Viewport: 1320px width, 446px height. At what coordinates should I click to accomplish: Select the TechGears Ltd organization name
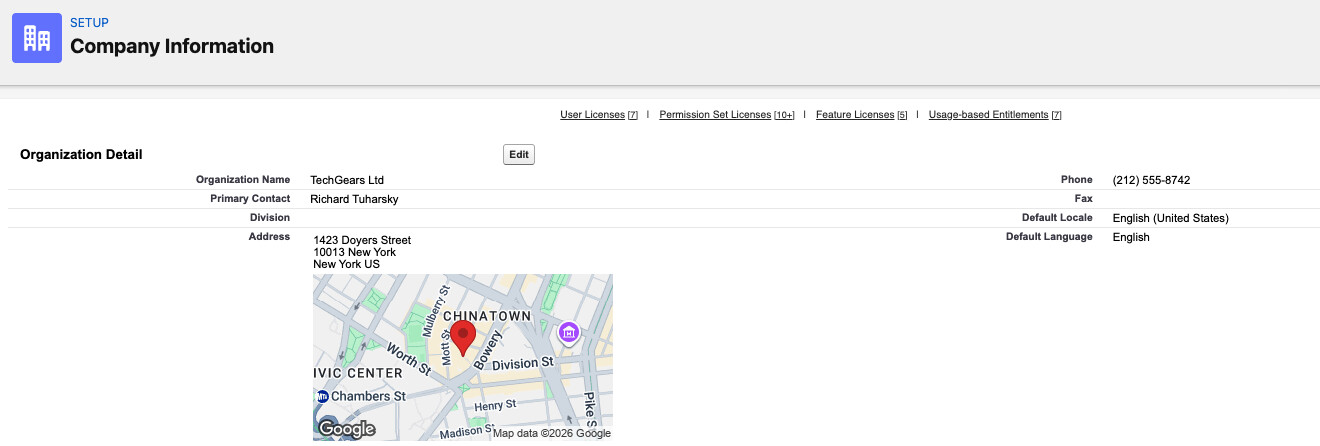coord(347,180)
